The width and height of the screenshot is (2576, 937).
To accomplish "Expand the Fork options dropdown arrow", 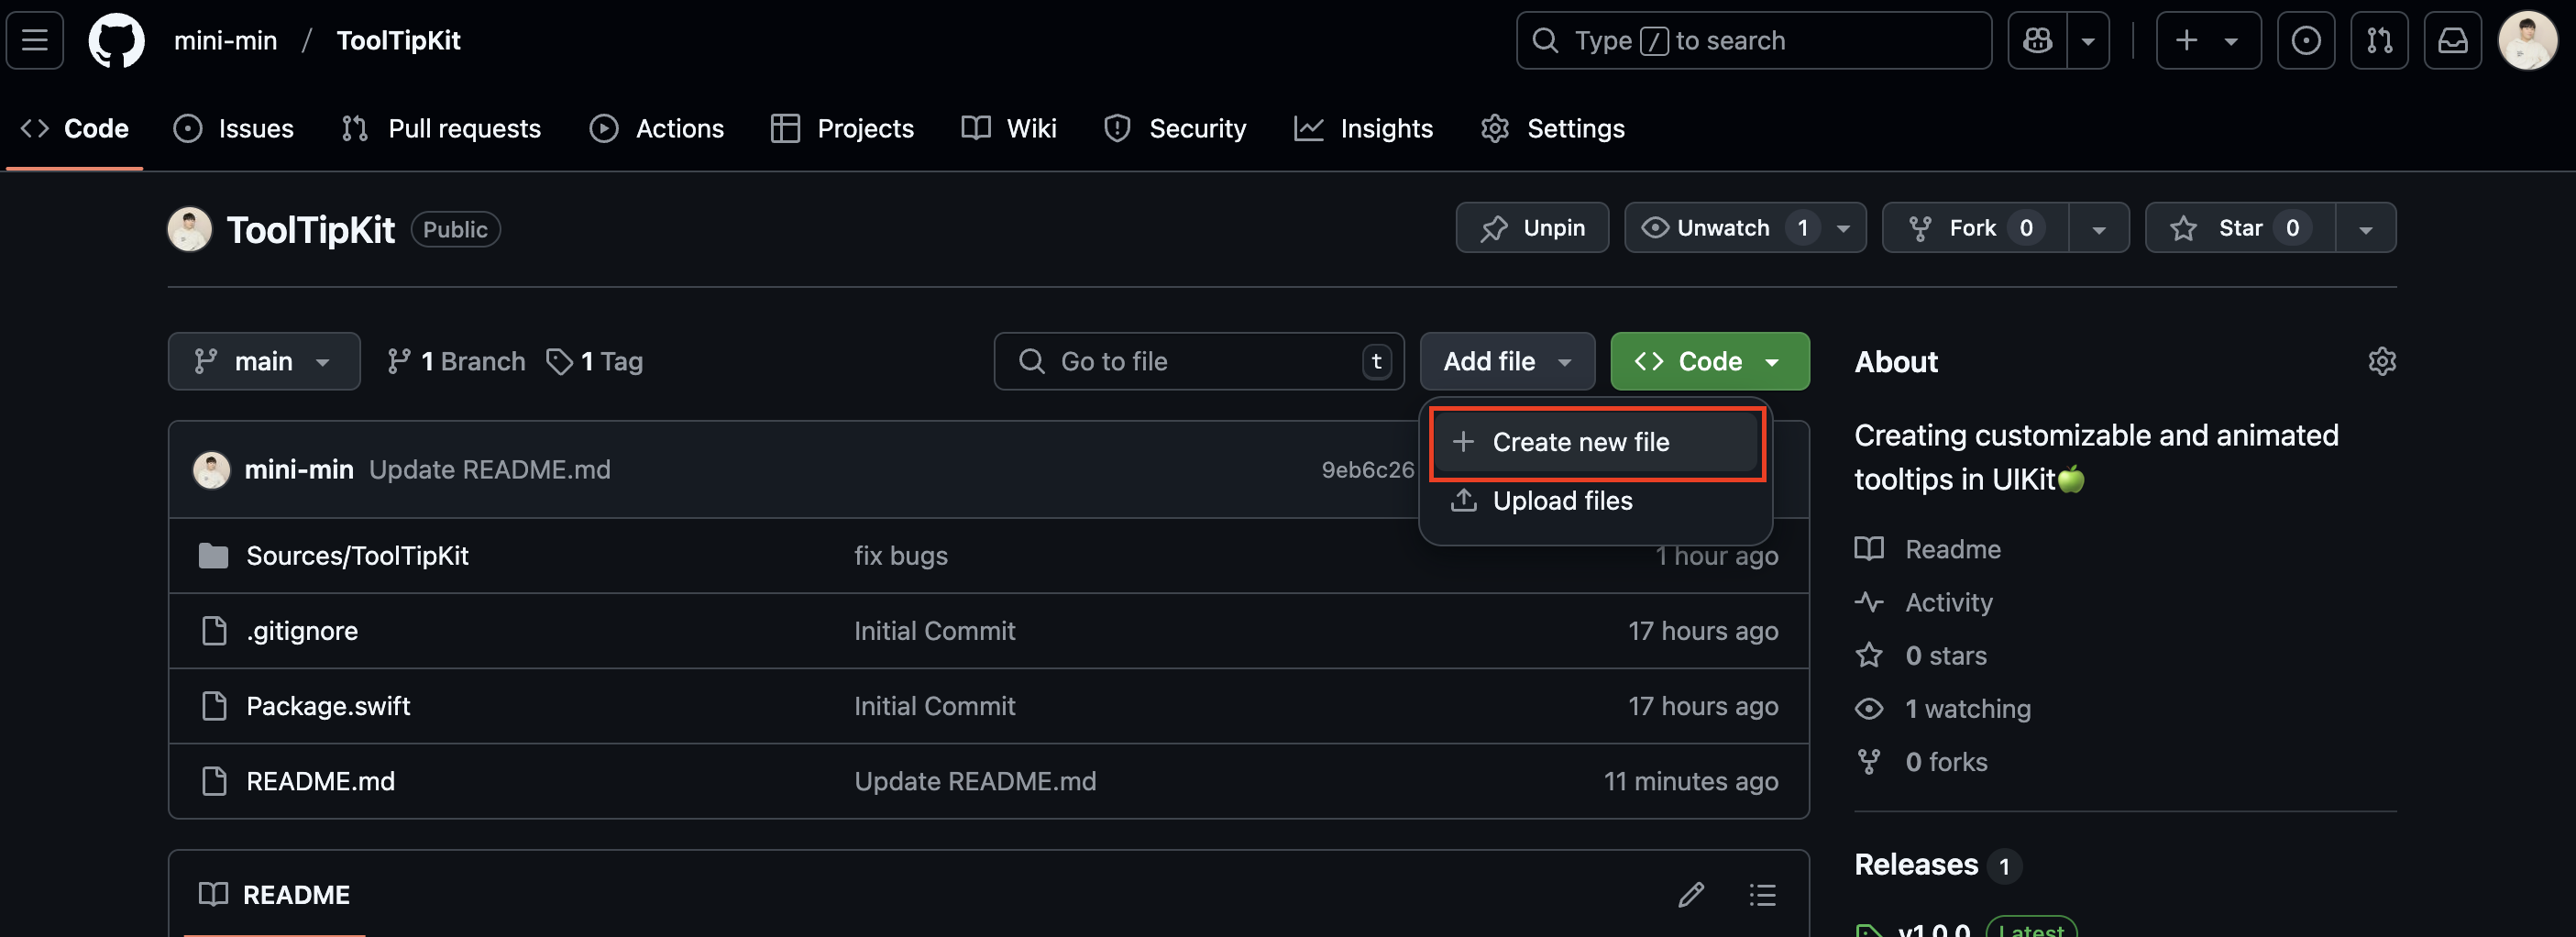I will (x=2099, y=228).
